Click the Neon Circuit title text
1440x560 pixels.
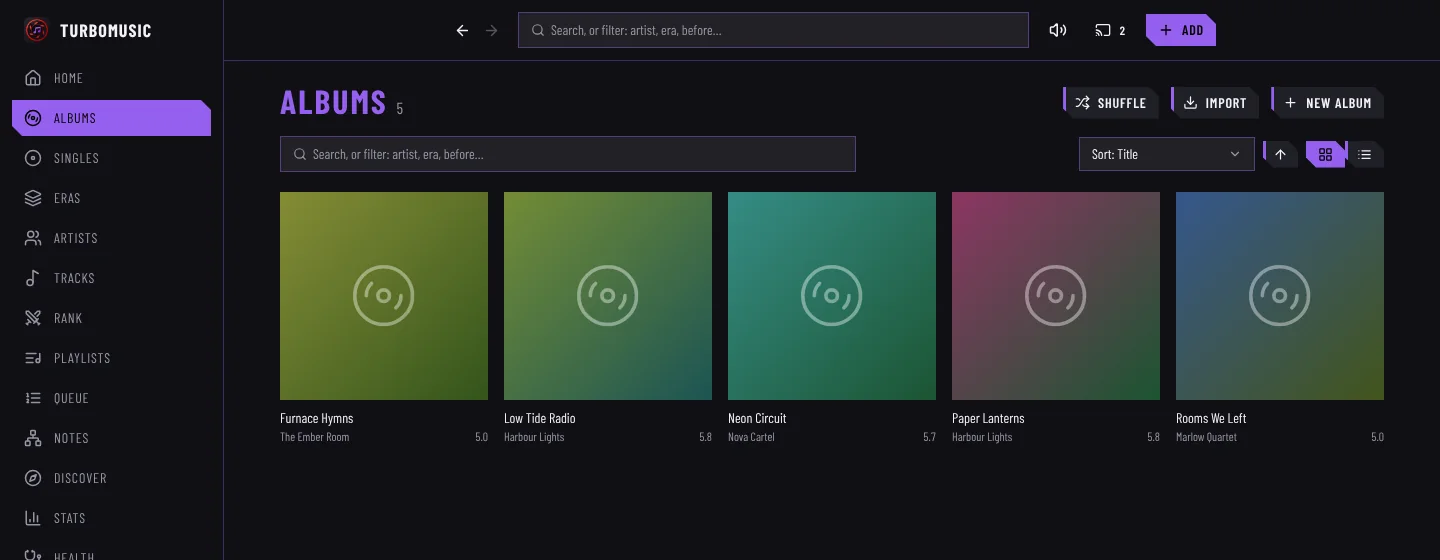tap(758, 418)
